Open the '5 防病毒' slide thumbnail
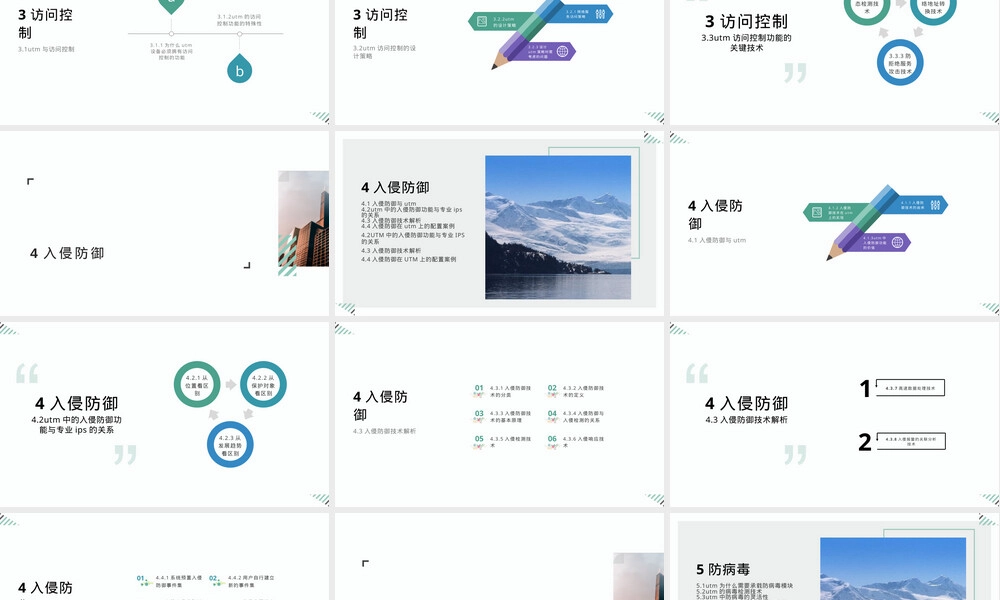The width and height of the screenshot is (1000, 600). pyautogui.click(x=835, y=557)
